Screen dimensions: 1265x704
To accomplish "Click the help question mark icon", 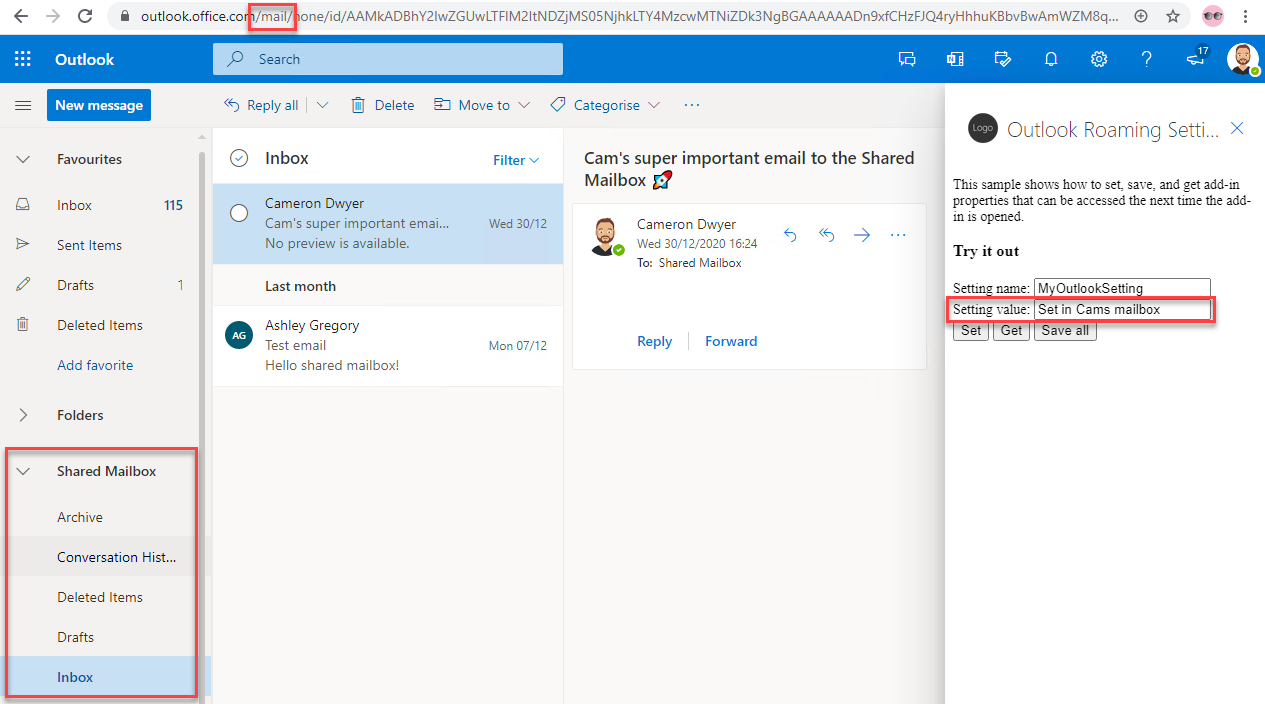I will (x=1147, y=59).
